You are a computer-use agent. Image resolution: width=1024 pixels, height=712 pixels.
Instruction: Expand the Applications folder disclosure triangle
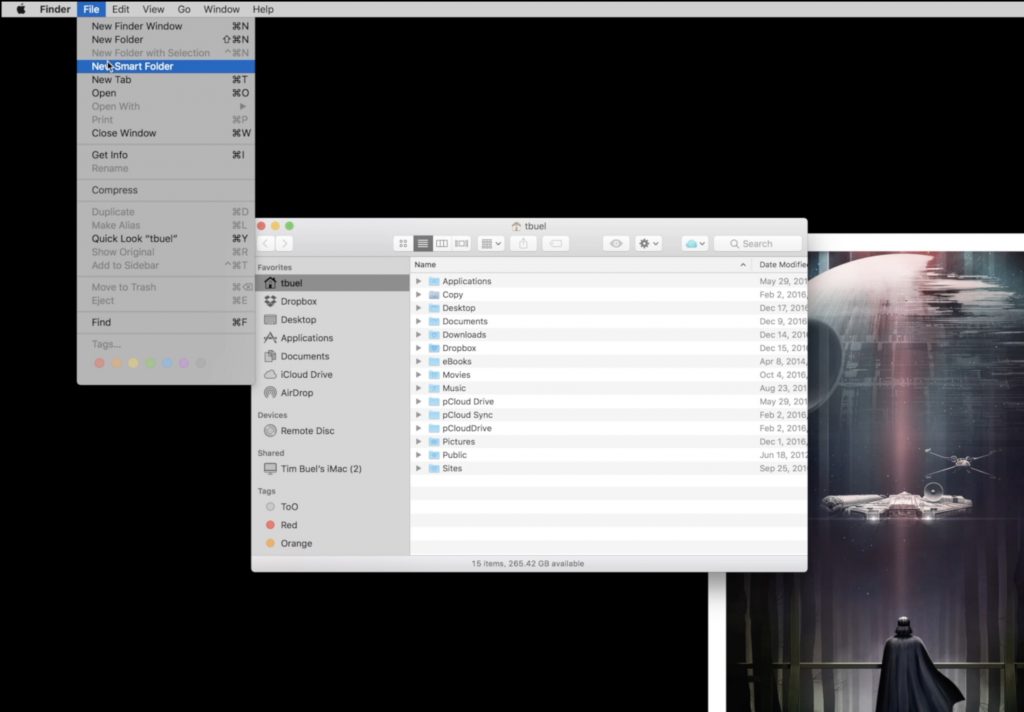tap(419, 281)
